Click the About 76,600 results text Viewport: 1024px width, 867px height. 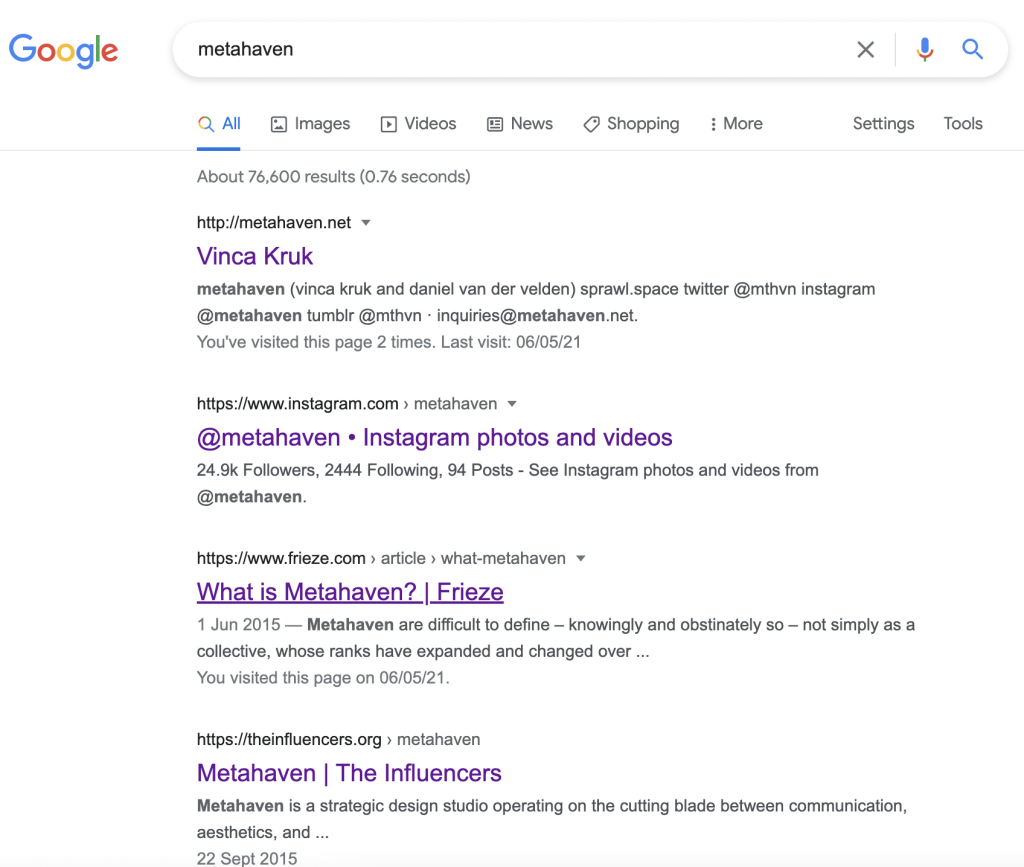pos(333,177)
